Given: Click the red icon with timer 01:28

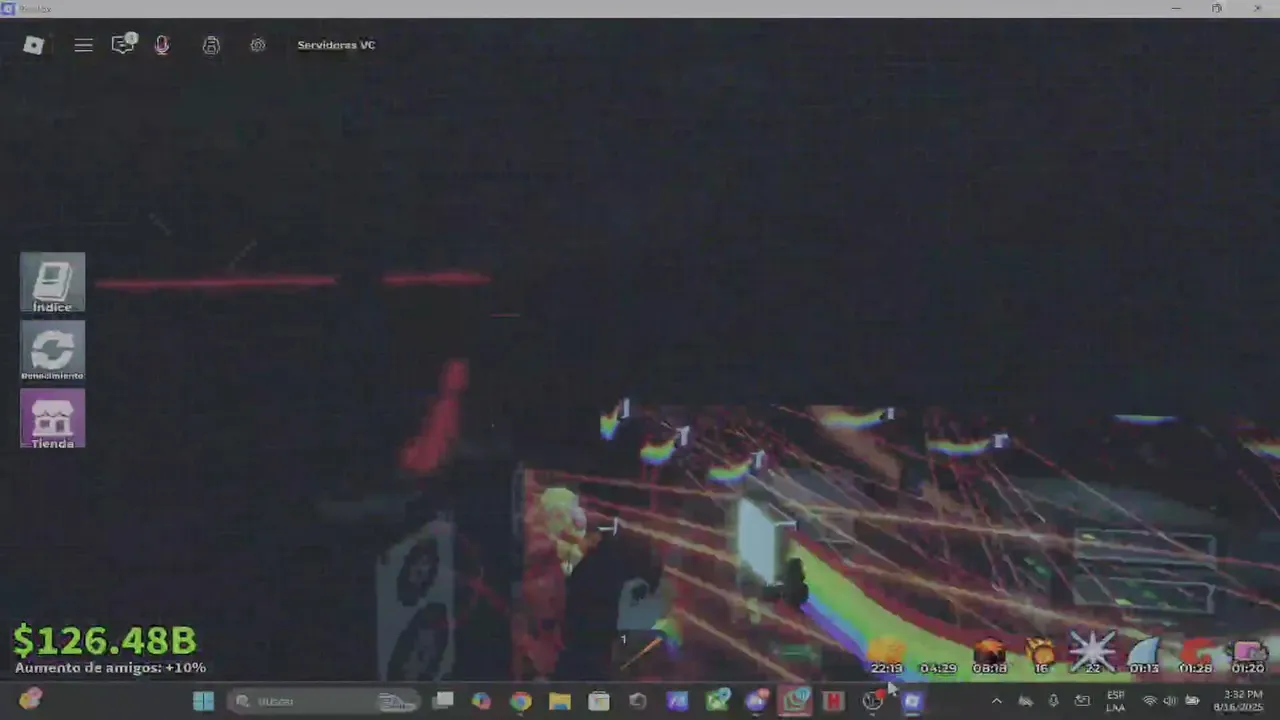Looking at the screenshot, I should point(1196,658).
